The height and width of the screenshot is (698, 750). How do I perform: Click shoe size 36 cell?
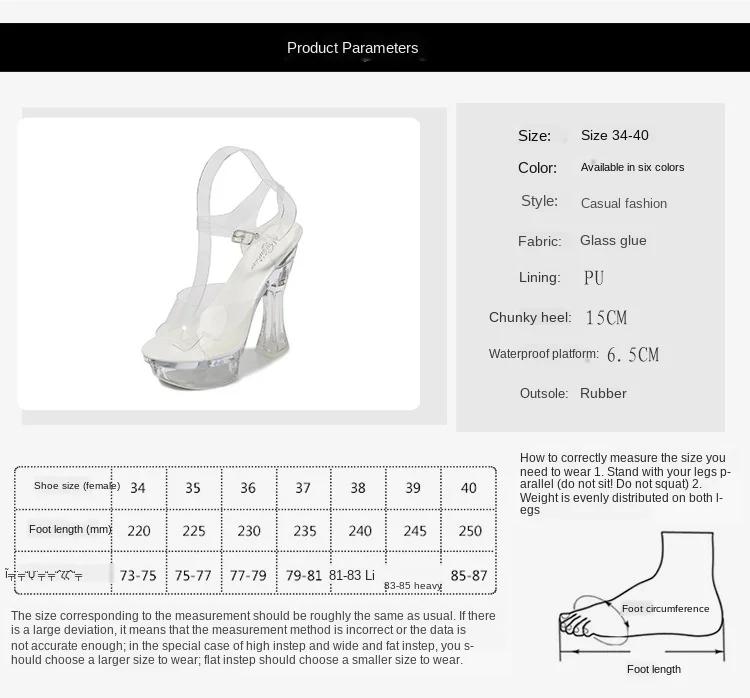coord(248,488)
